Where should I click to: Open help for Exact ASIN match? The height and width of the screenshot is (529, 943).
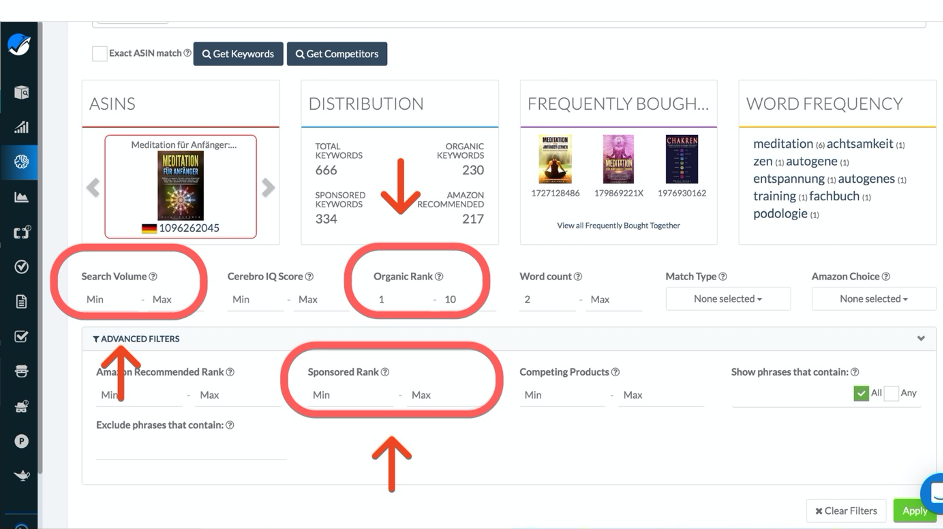tap(187, 53)
